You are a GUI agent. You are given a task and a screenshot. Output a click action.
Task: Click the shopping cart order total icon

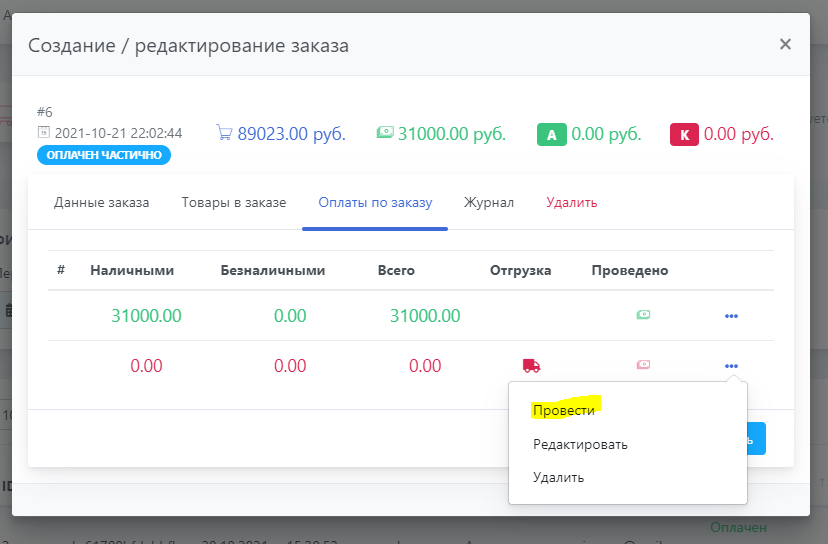point(224,133)
